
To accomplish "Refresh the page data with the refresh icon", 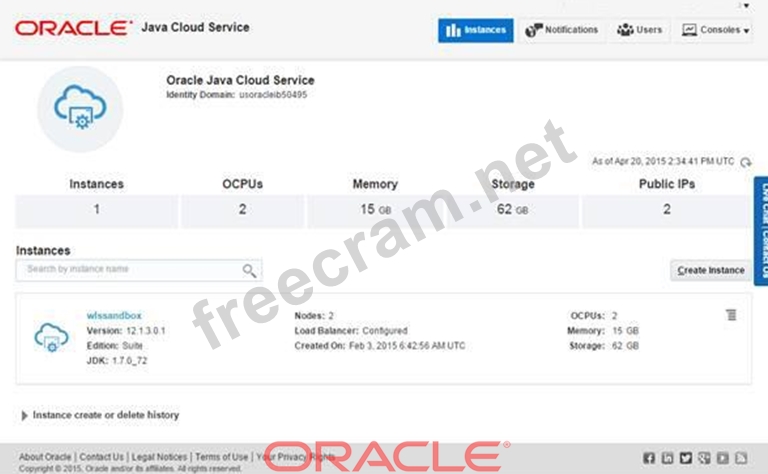I will pyautogui.click(x=745, y=162).
